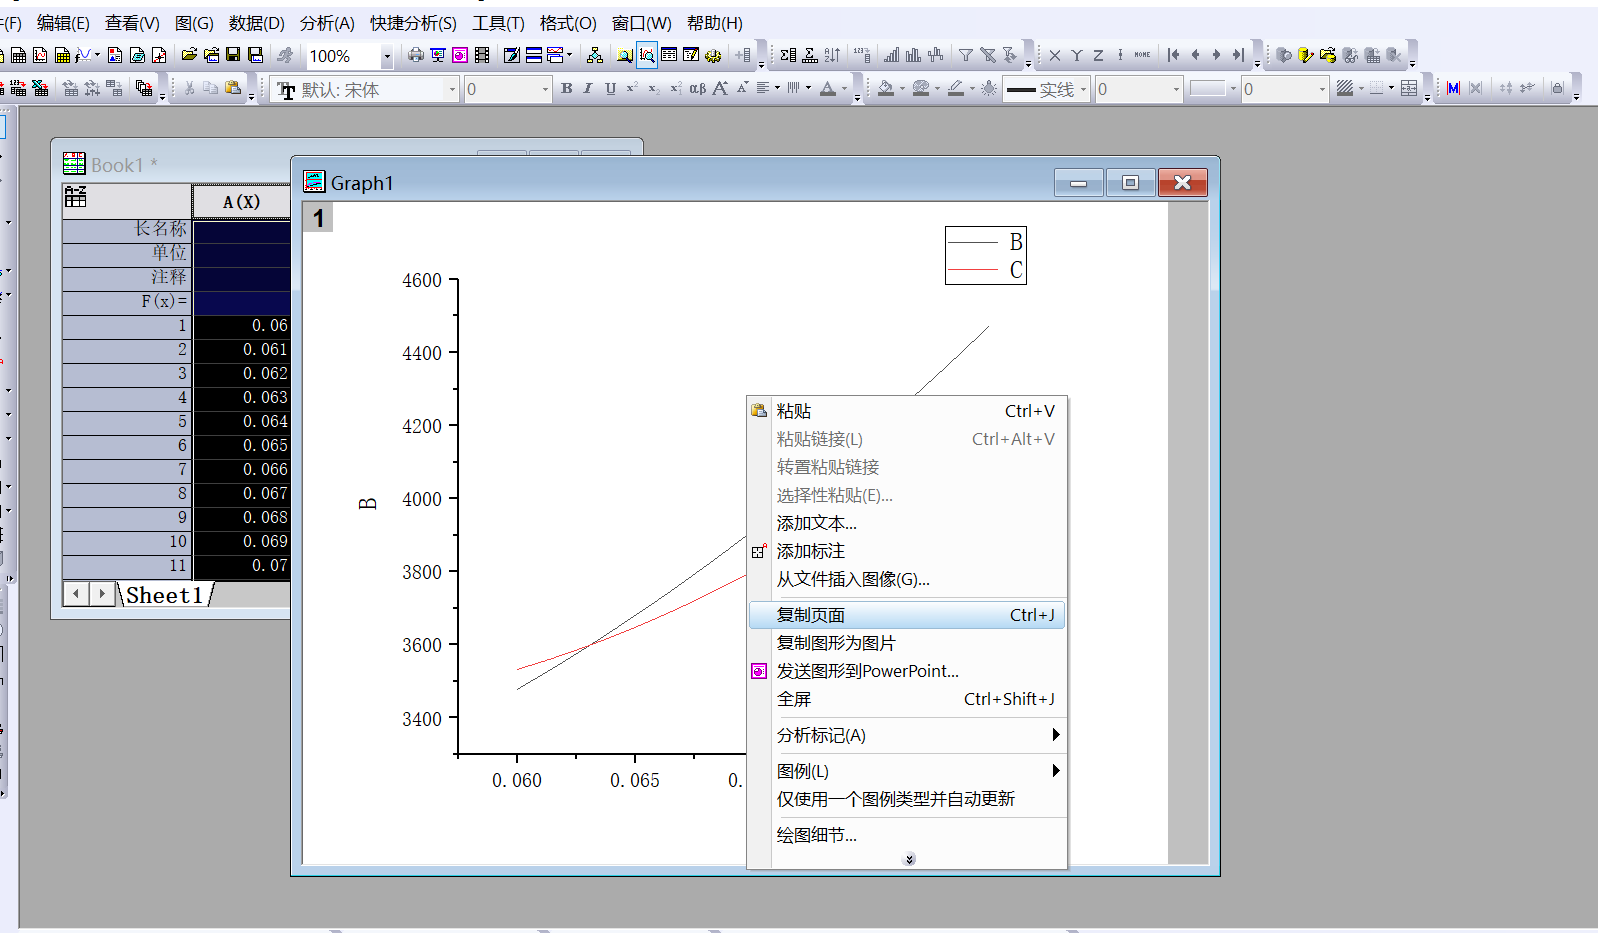The height and width of the screenshot is (933, 1598).
Task: Click the Open file folder icon
Action: pyautogui.click(x=188, y=55)
